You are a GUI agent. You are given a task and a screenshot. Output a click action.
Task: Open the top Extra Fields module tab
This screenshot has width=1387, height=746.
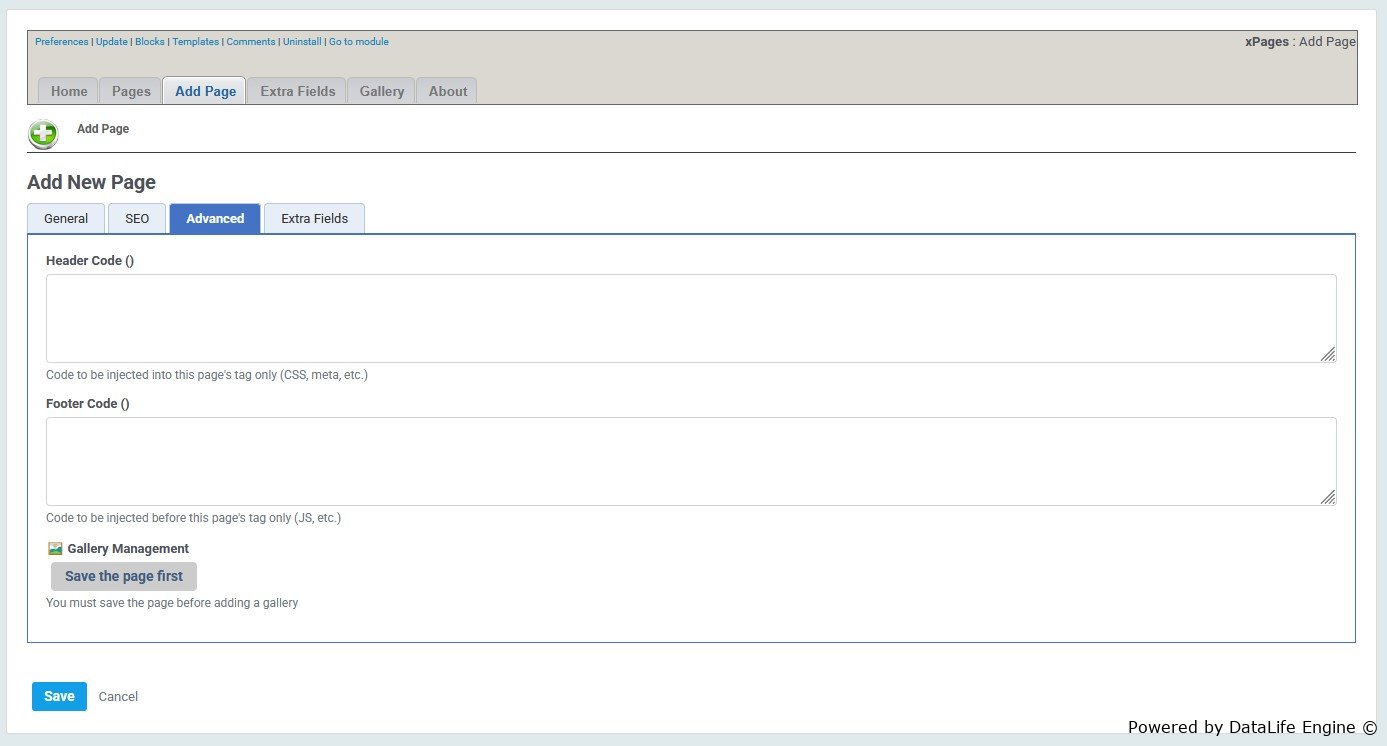pyautogui.click(x=297, y=91)
